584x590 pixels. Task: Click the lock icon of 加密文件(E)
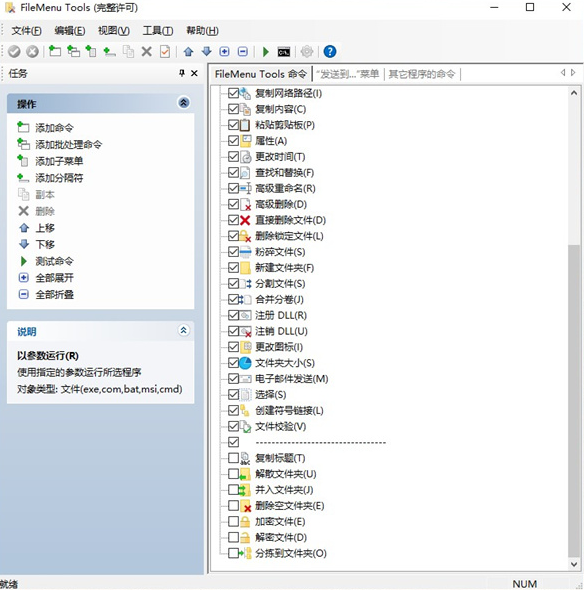(245, 522)
